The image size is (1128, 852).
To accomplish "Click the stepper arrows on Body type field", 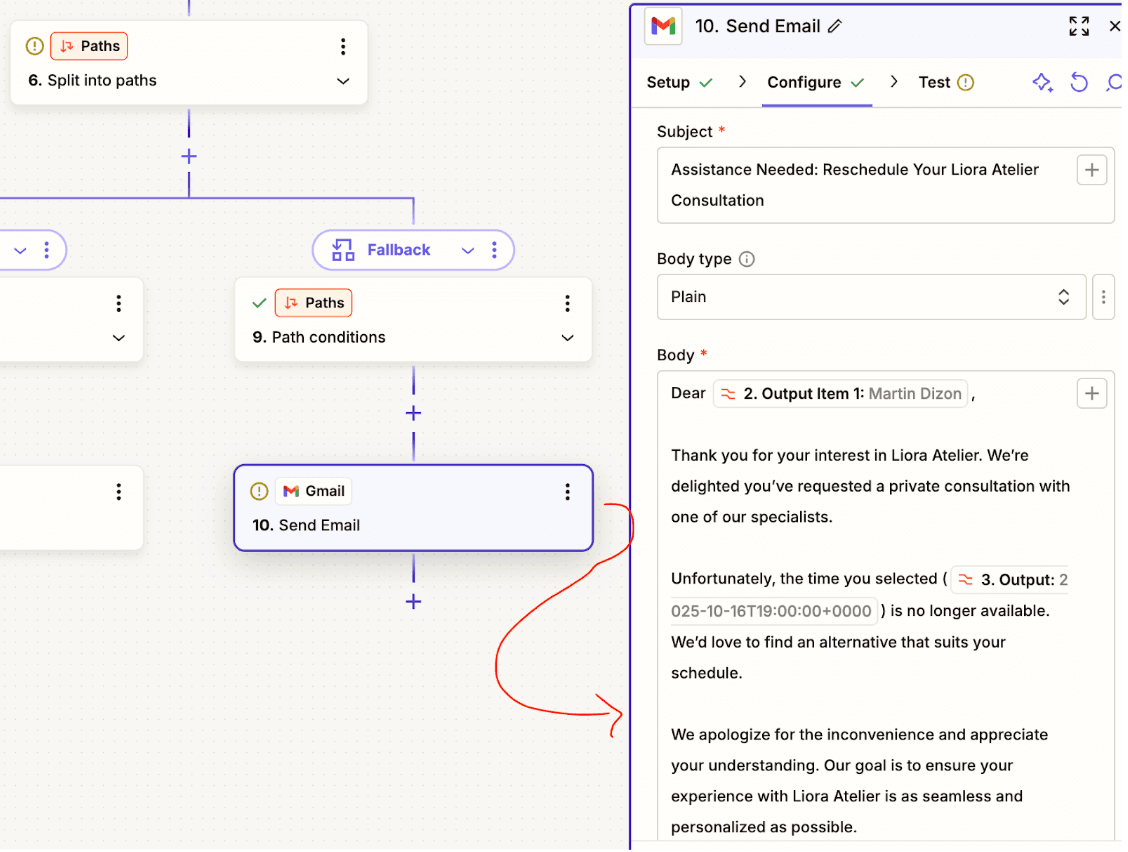I will click(x=1064, y=297).
